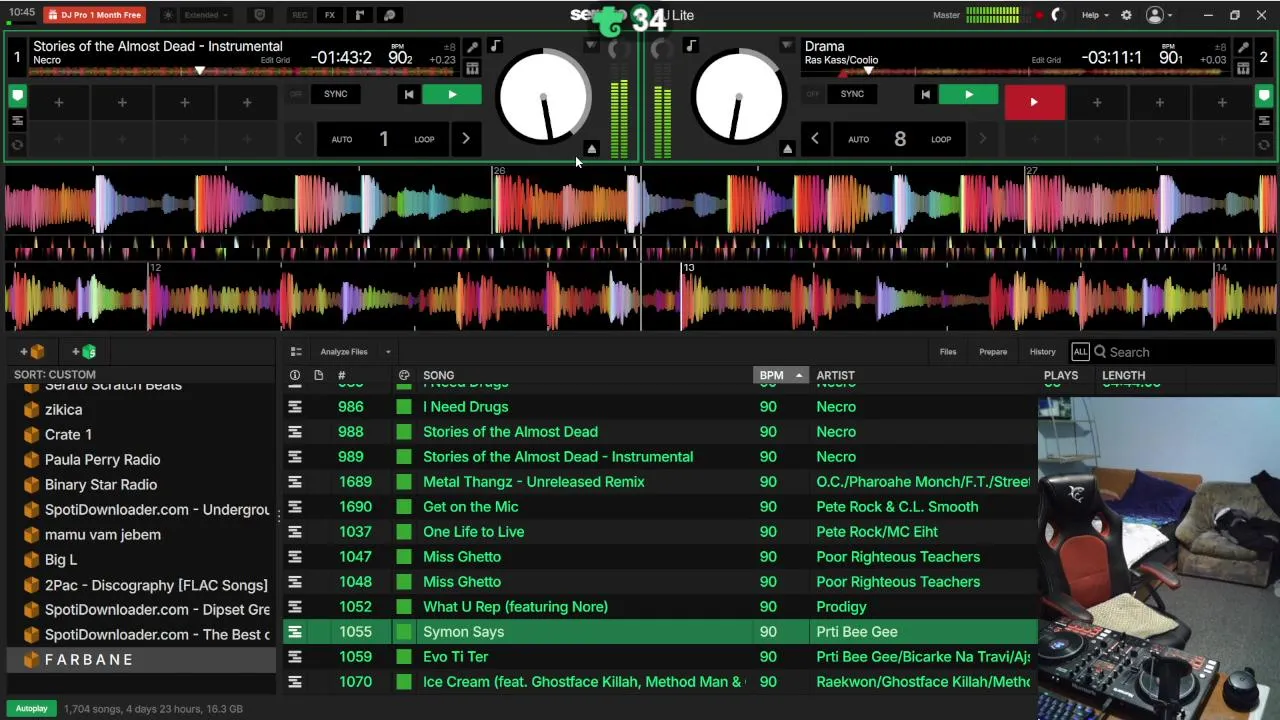
Task: Open the sampler panel icon
Action: click(x=359, y=15)
